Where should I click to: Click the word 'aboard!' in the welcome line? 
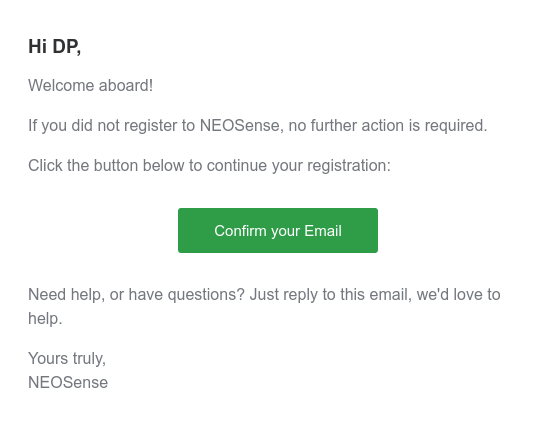126,85
